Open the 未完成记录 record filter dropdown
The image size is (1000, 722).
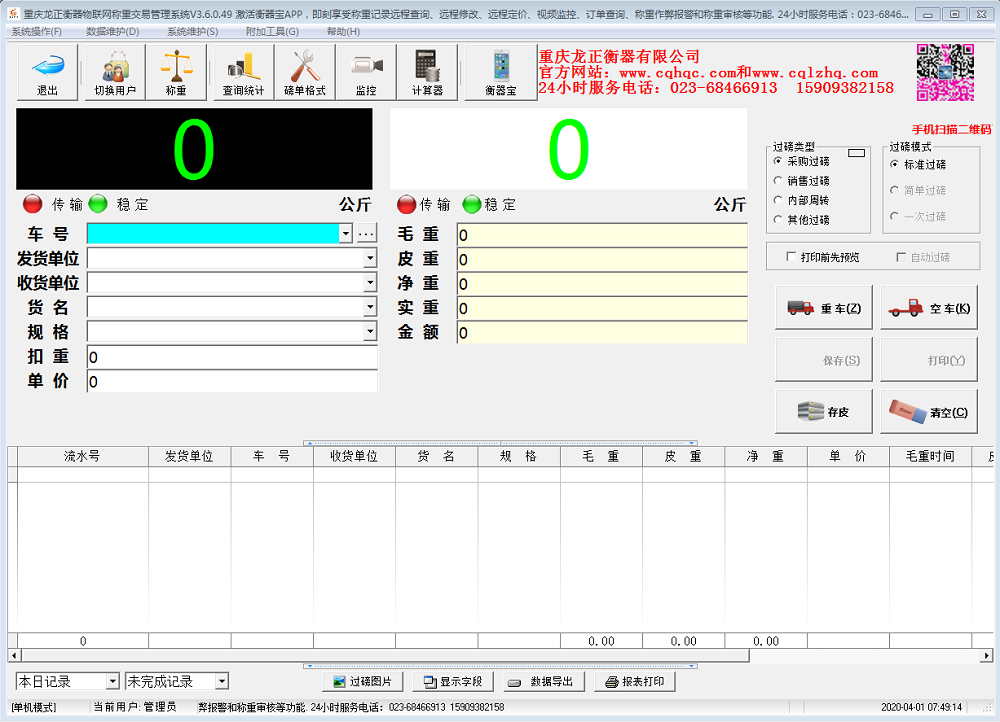click(x=222, y=681)
